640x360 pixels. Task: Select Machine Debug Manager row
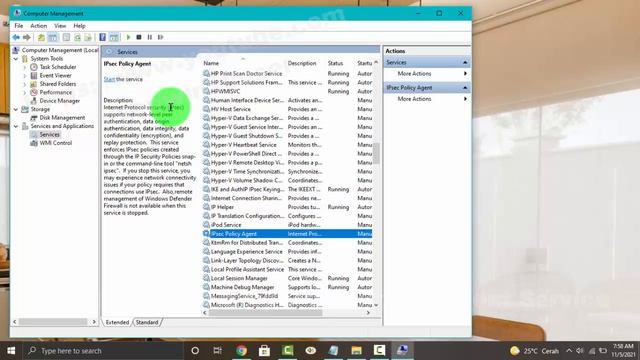pos(287,287)
